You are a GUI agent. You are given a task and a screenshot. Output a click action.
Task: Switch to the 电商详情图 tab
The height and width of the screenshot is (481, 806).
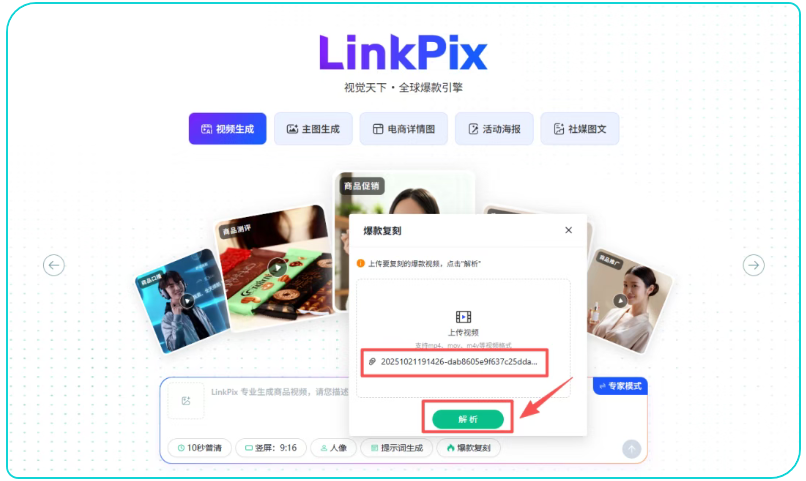point(404,128)
